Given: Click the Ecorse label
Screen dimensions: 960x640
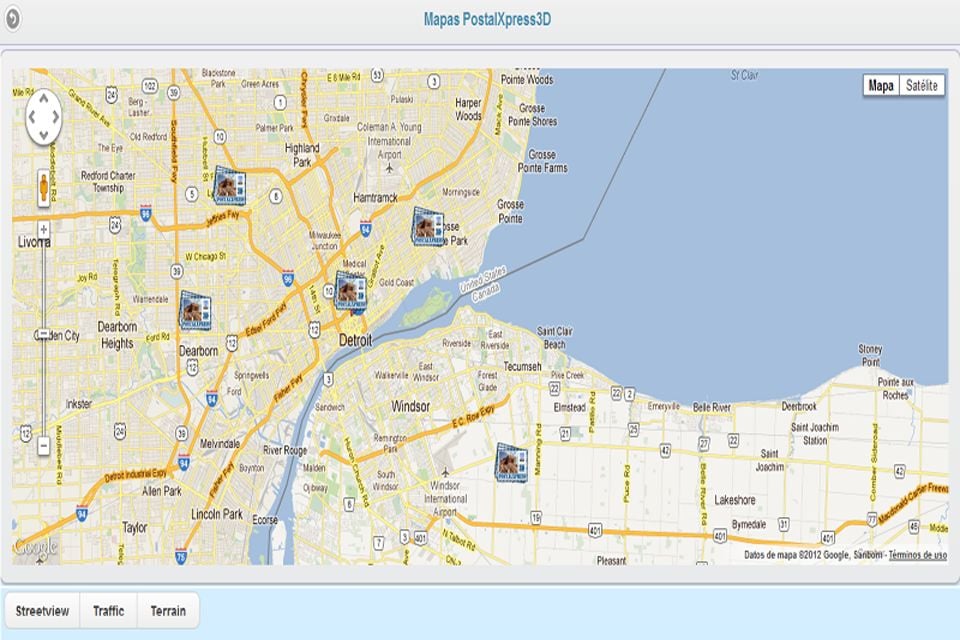Looking at the screenshot, I should point(265,520).
